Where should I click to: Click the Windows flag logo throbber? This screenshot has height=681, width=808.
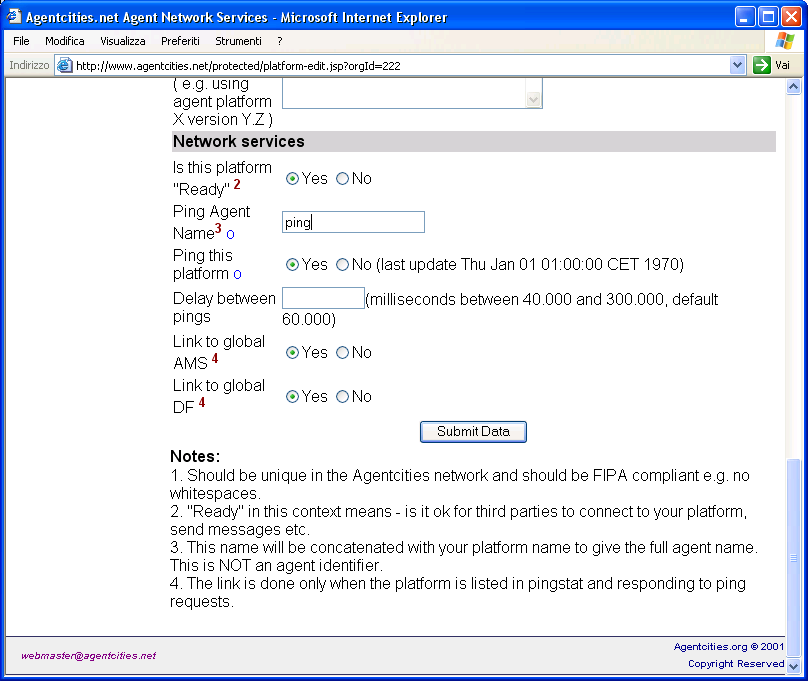click(785, 41)
